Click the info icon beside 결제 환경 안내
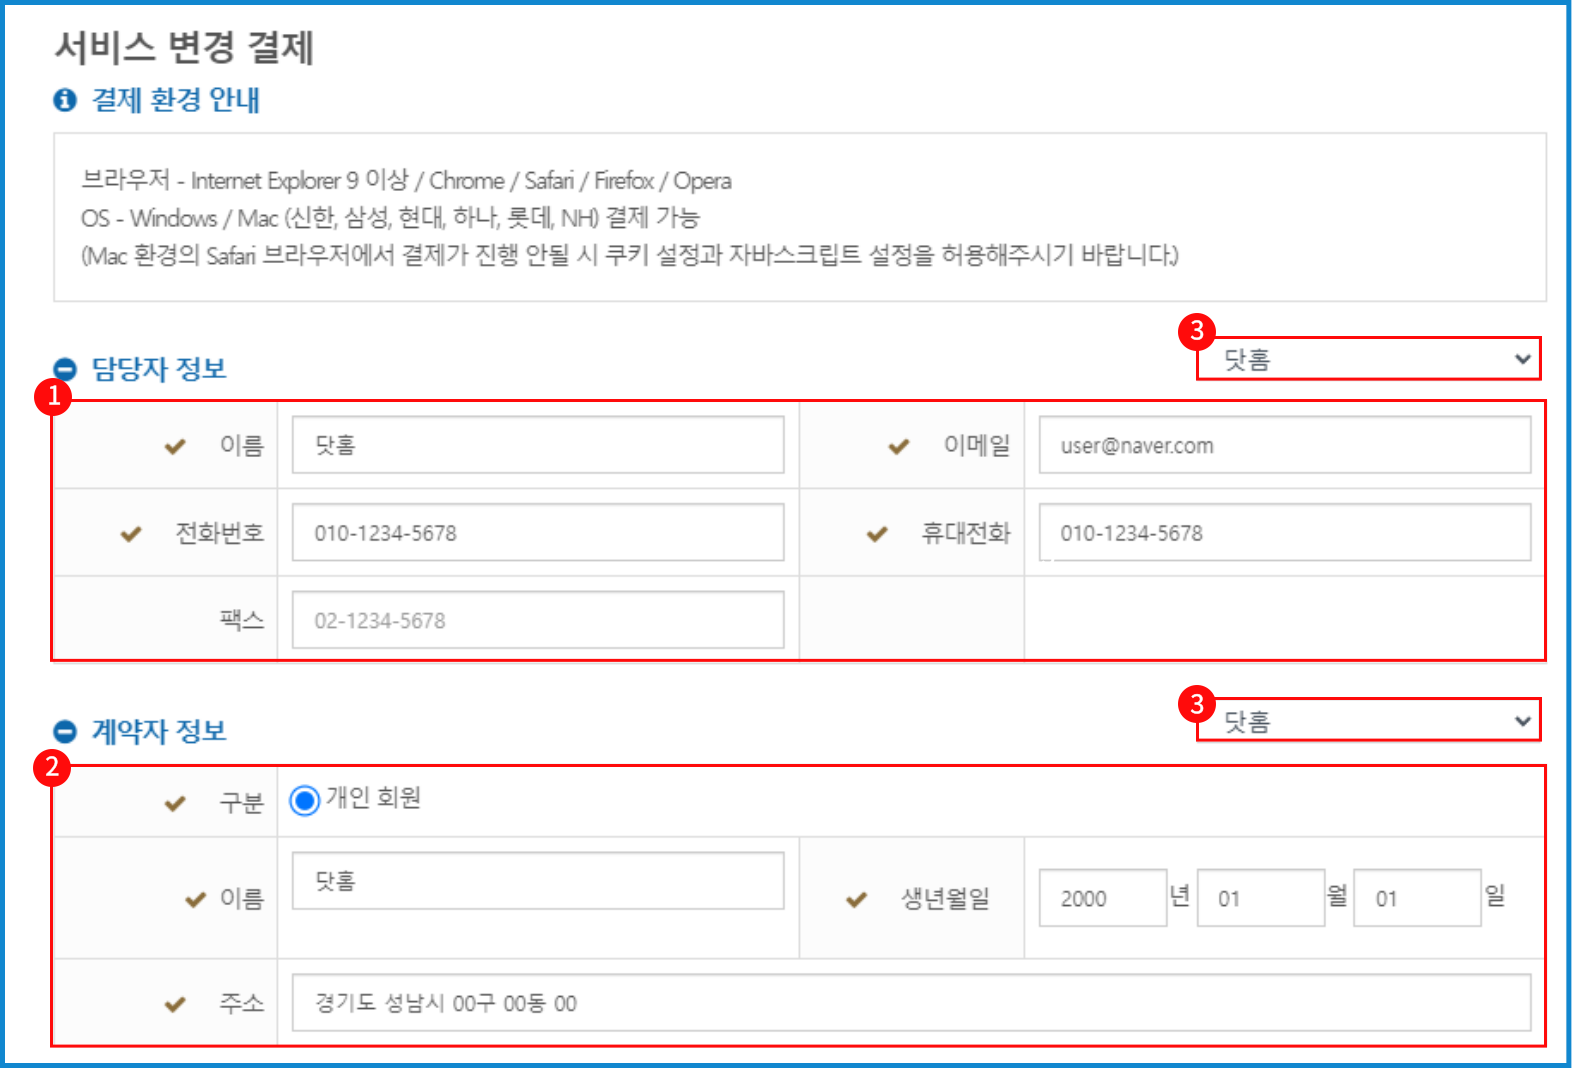Image resolution: width=1573 pixels, height=1068 pixels. click(65, 100)
